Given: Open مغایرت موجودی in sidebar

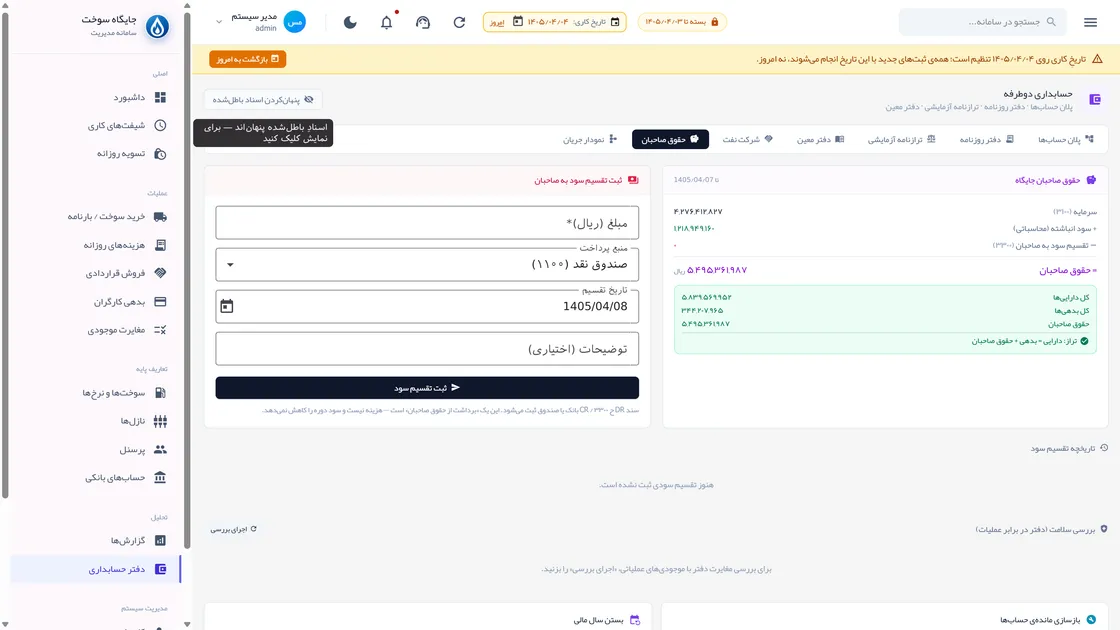Looking at the screenshot, I should (96, 330).
